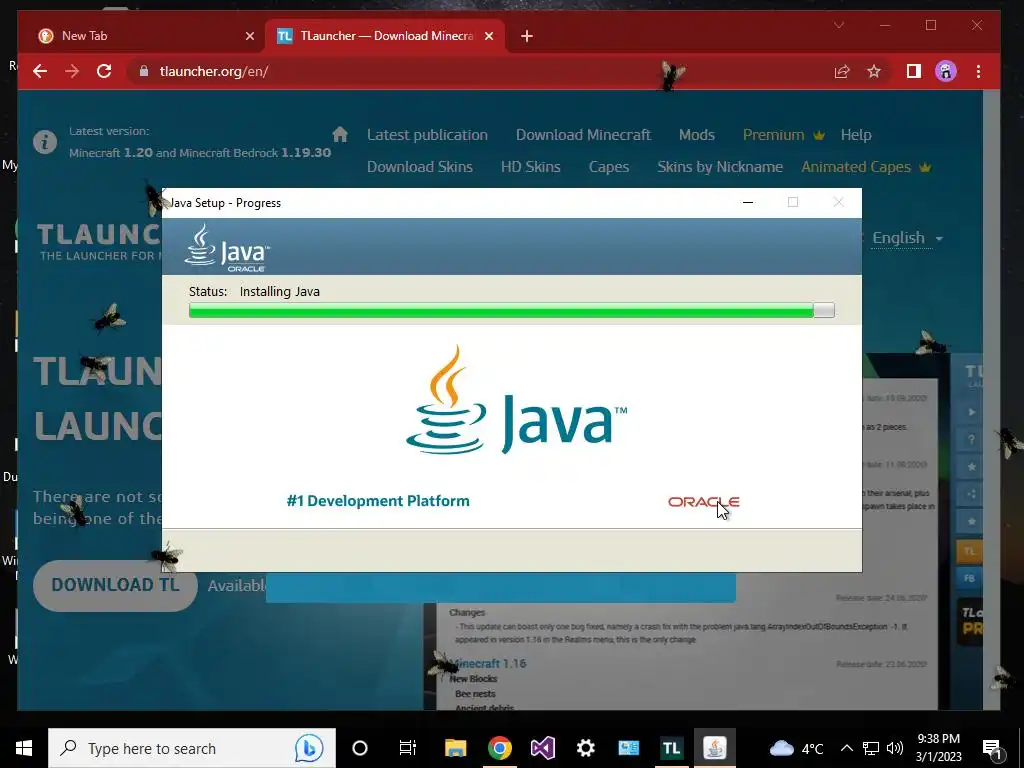The width and height of the screenshot is (1024, 768).
Task: Open Skins by Nickname link
Action: (x=720, y=167)
